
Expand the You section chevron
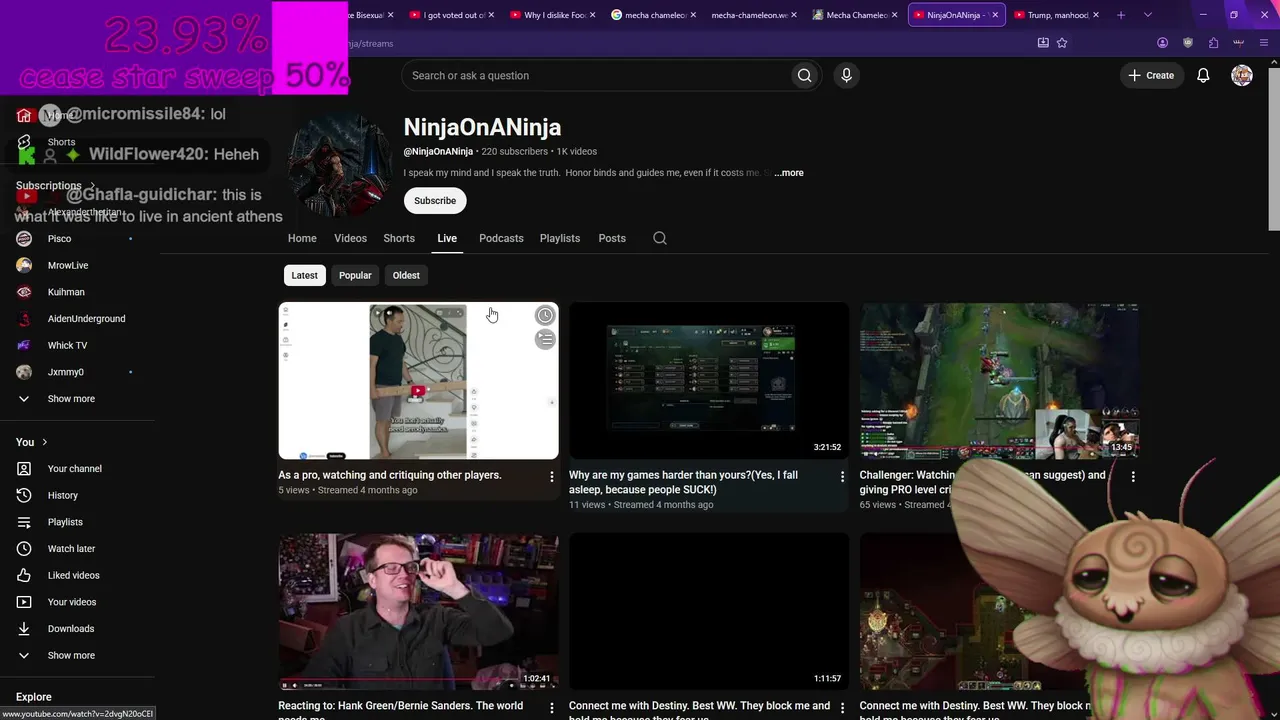click(x=44, y=442)
